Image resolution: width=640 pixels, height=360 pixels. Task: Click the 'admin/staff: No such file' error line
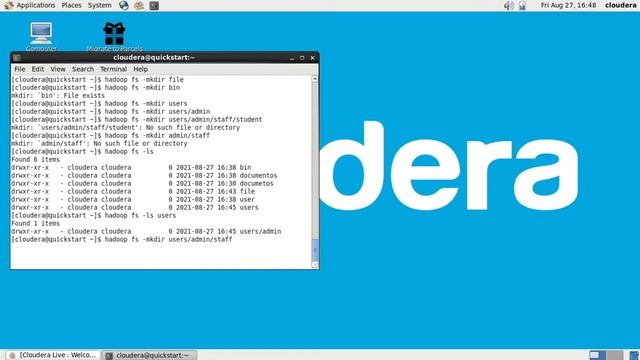click(x=99, y=144)
